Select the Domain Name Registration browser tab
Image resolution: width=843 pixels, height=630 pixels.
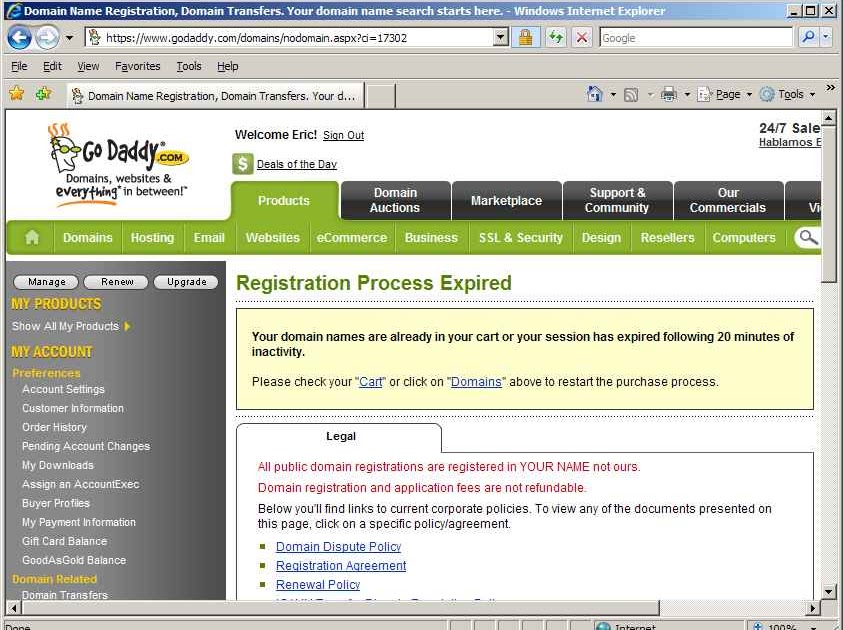coord(215,96)
